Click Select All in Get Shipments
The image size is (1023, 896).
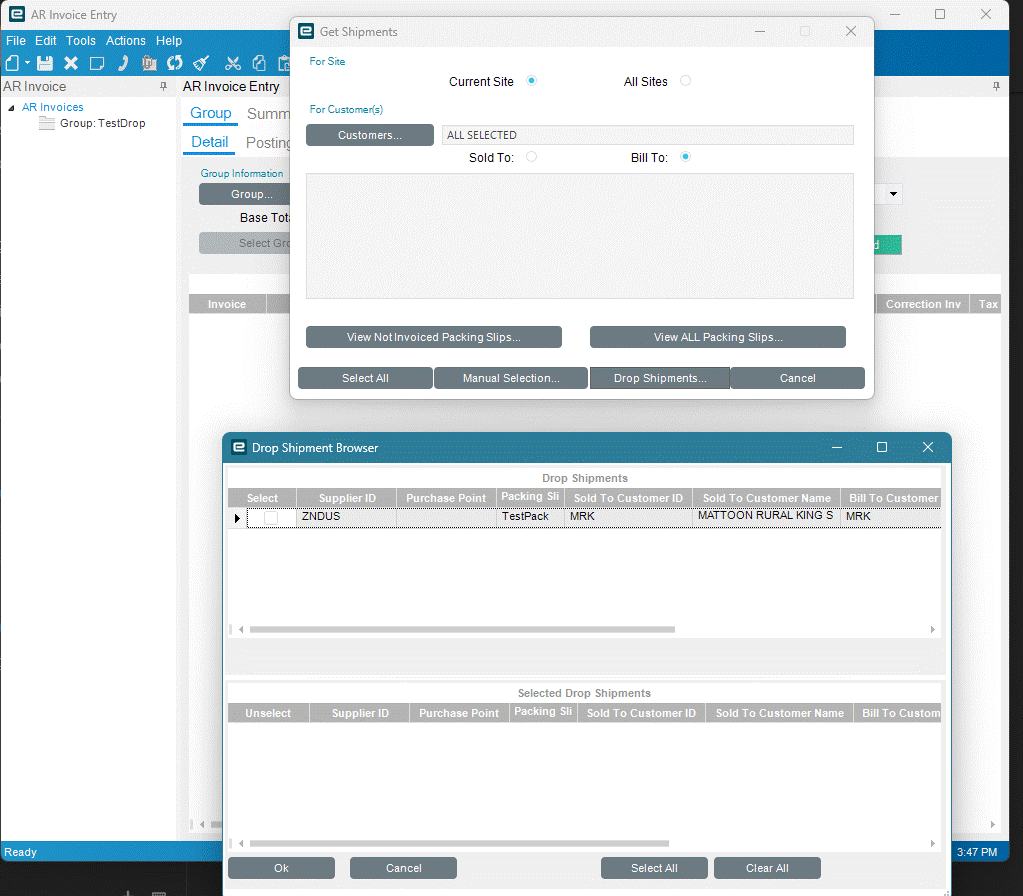click(x=365, y=378)
